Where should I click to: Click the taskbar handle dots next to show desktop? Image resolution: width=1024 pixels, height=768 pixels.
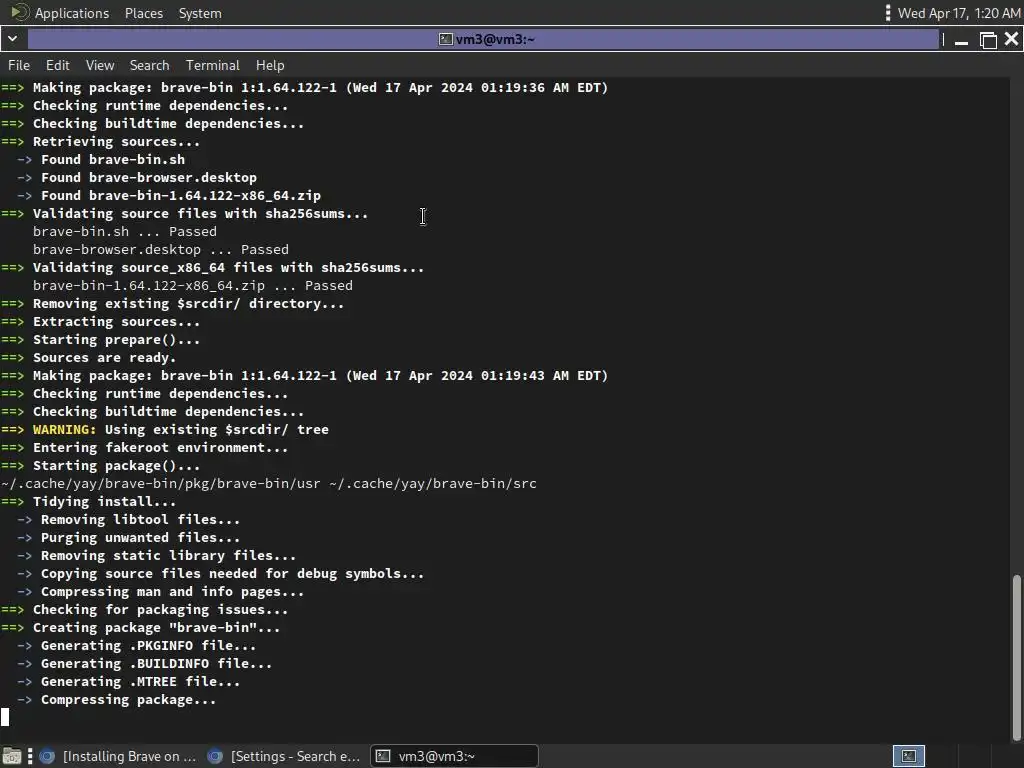30,756
